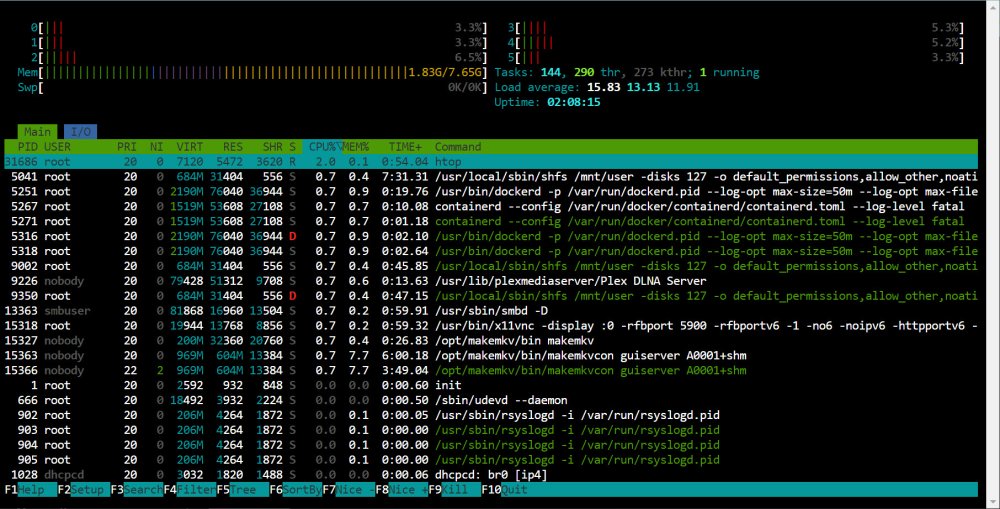
Task: Select the makemkv row PID 15327
Action: coord(491,341)
